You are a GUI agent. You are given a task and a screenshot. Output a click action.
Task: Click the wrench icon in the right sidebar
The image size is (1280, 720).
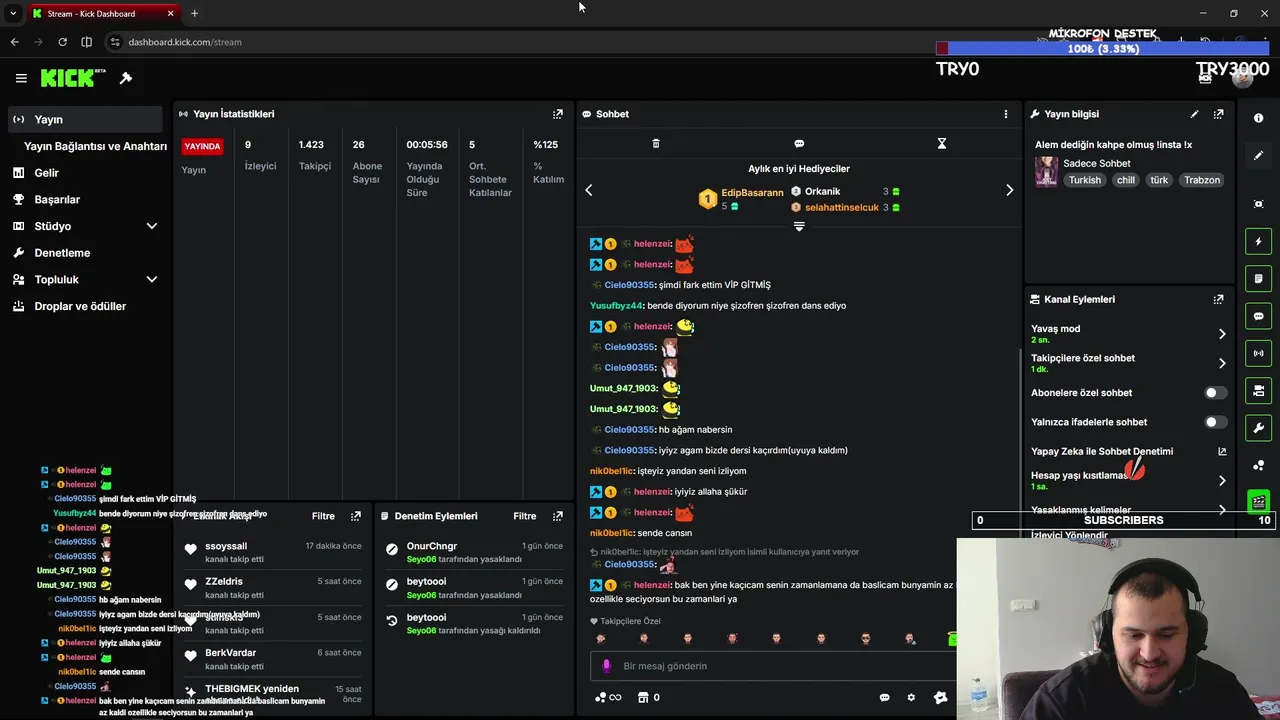tap(1258, 428)
